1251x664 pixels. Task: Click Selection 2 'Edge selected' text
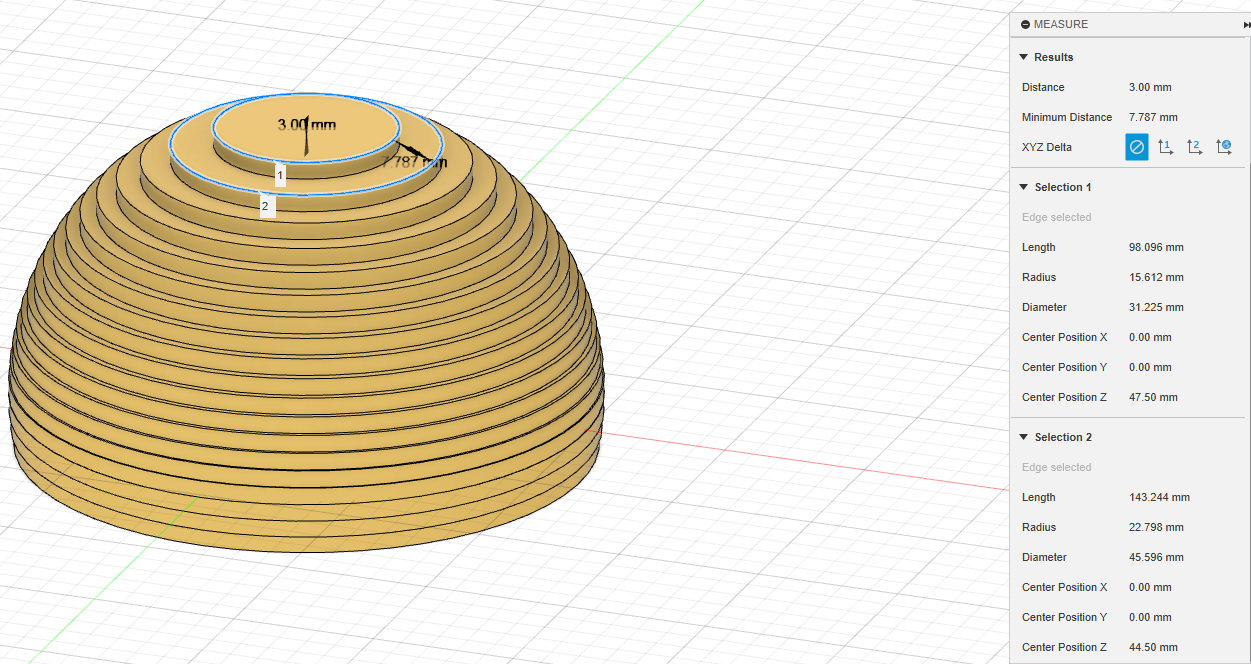click(x=1056, y=467)
